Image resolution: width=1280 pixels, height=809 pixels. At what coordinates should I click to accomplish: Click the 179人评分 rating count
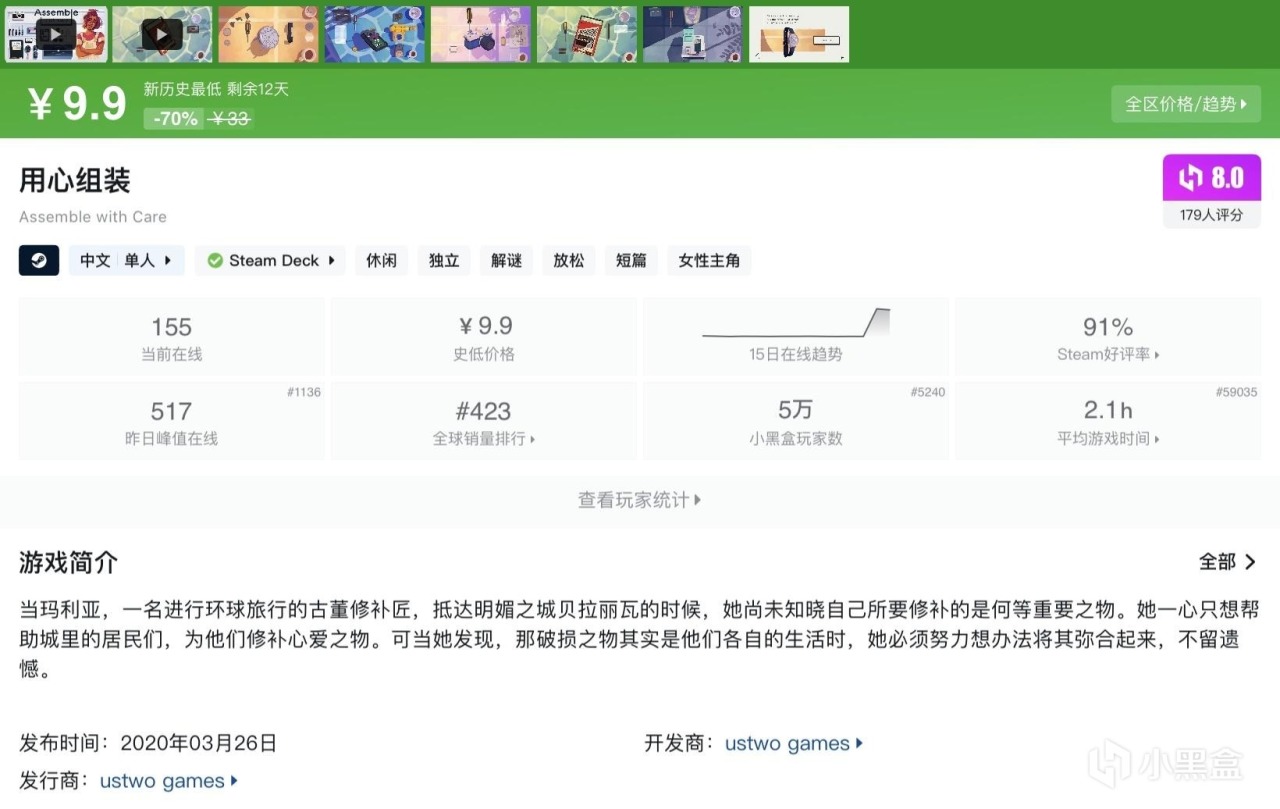(x=1212, y=215)
